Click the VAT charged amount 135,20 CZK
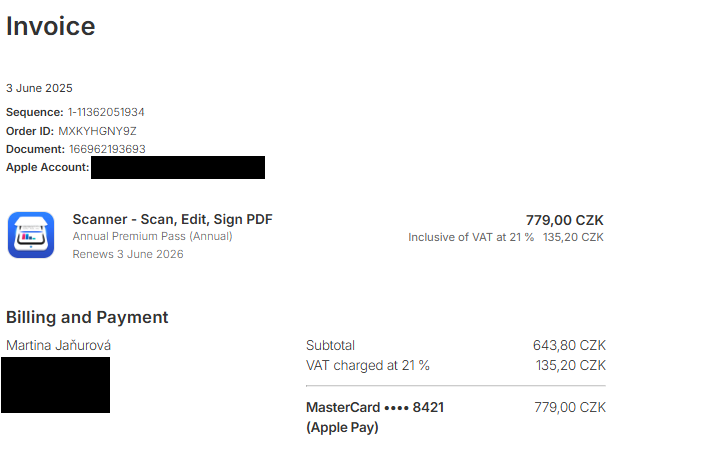The image size is (717, 465). 570,366
